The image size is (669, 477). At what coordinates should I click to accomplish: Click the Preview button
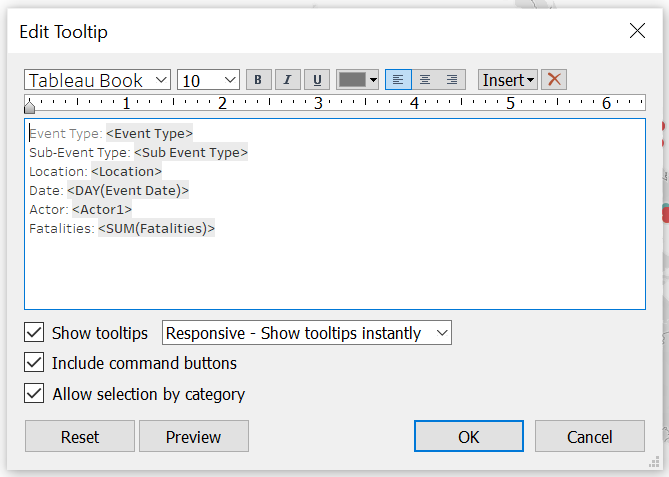click(x=194, y=436)
